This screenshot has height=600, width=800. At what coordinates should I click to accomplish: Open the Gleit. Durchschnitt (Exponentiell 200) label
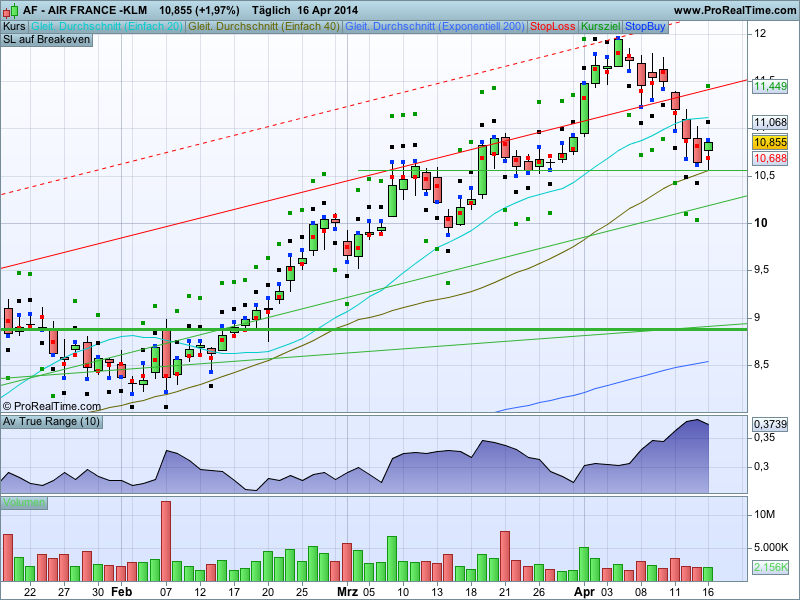point(435,26)
